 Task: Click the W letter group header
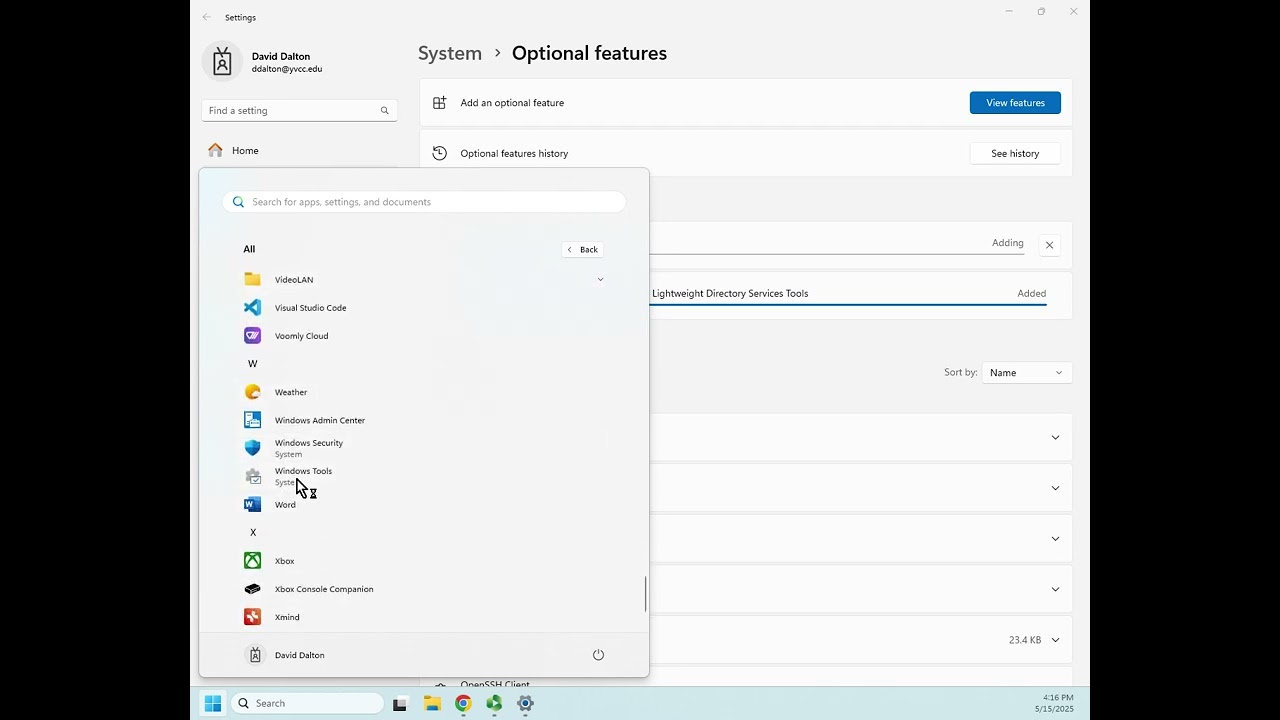[x=253, y=364]
